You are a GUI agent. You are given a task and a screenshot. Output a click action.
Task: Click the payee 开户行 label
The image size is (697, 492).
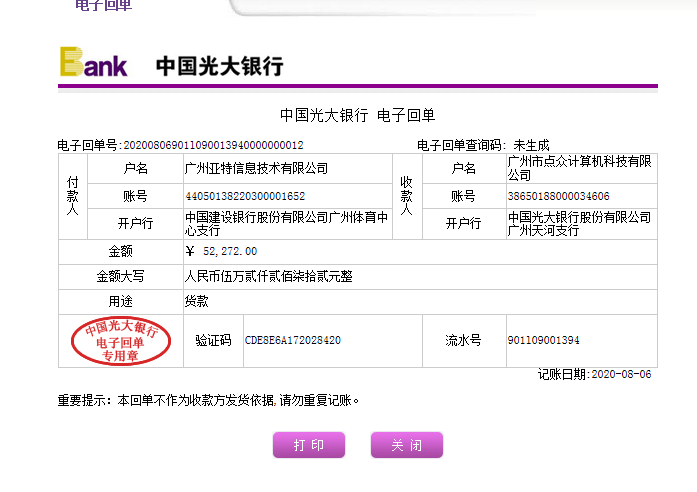(x=464, y=224)
